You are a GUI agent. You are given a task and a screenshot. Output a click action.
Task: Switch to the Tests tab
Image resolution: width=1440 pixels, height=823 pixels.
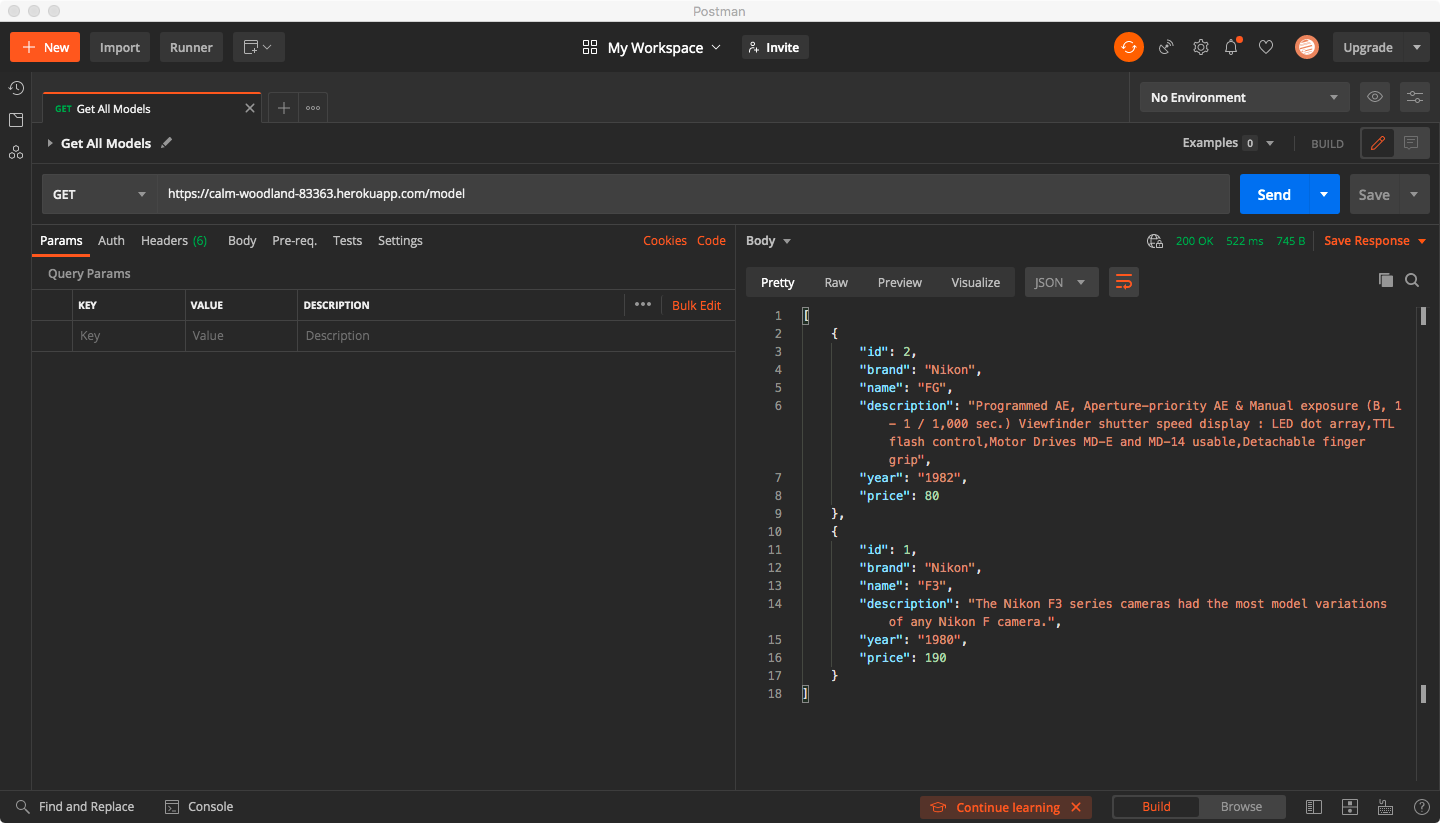347,241
